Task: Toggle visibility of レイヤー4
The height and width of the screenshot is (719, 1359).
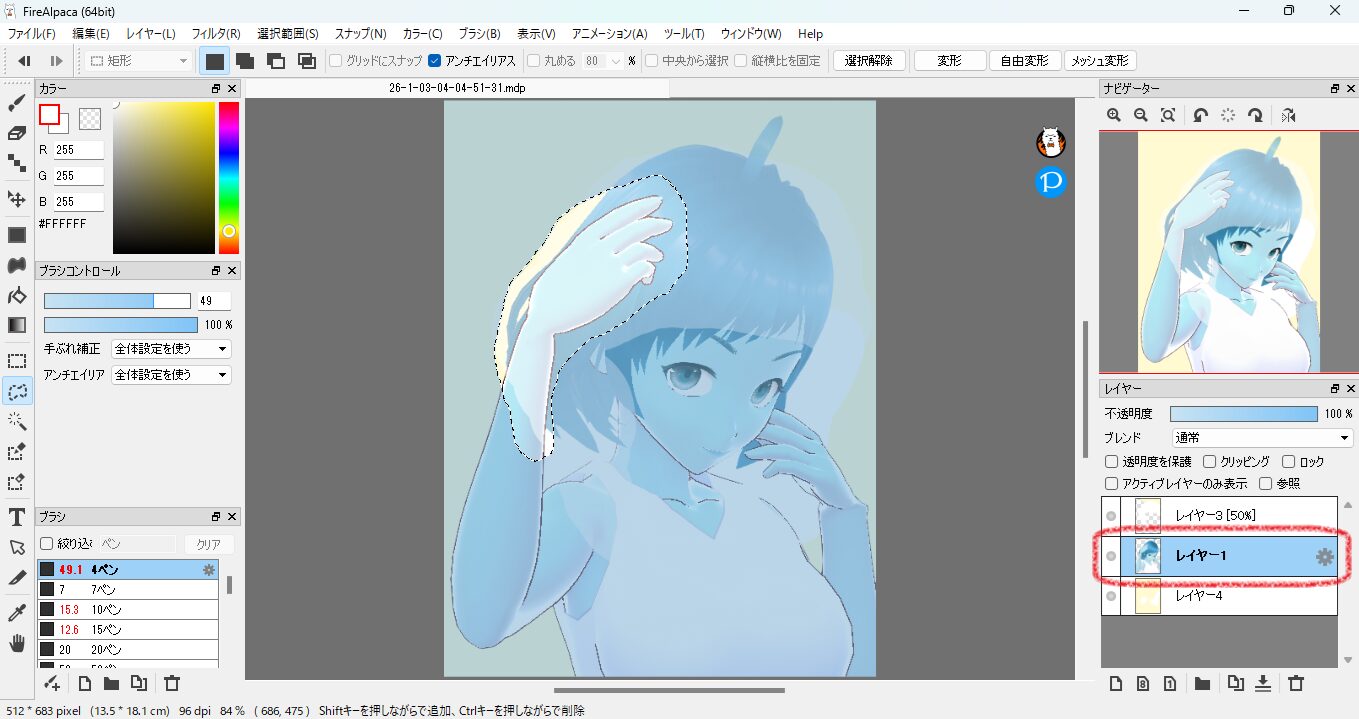Action: pyautogui.click(x=1111, y=596)
